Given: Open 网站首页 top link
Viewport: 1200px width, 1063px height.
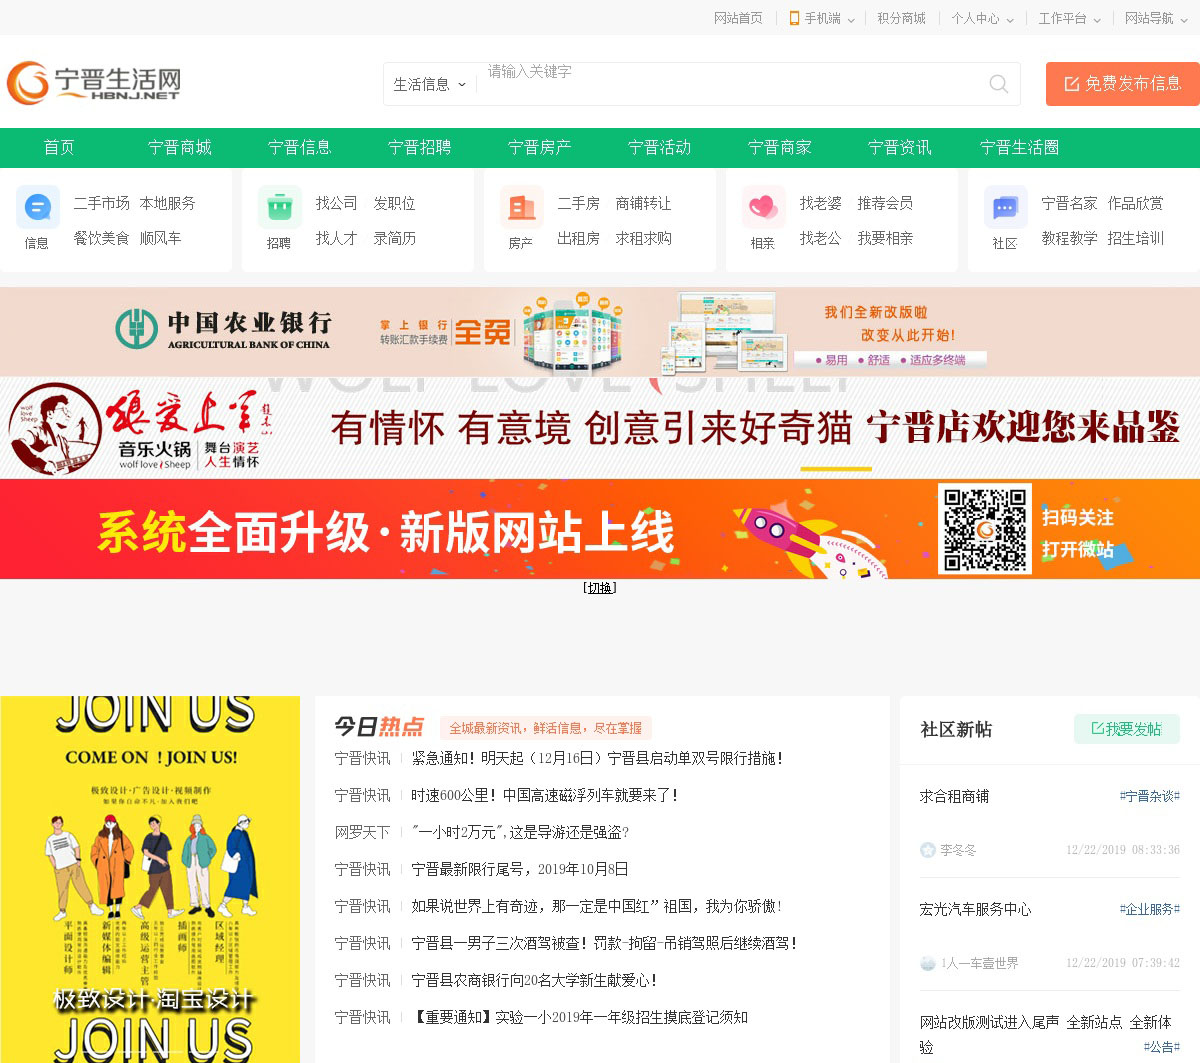Looking at the screenshot, I should point(738,18).
